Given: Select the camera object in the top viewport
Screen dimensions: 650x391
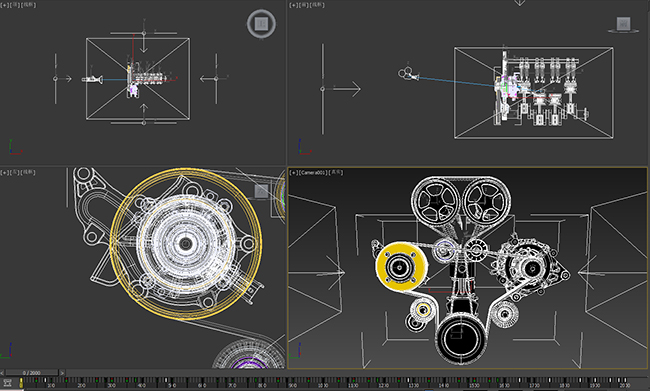Looking at the screenshot, I should pos(93,79).
